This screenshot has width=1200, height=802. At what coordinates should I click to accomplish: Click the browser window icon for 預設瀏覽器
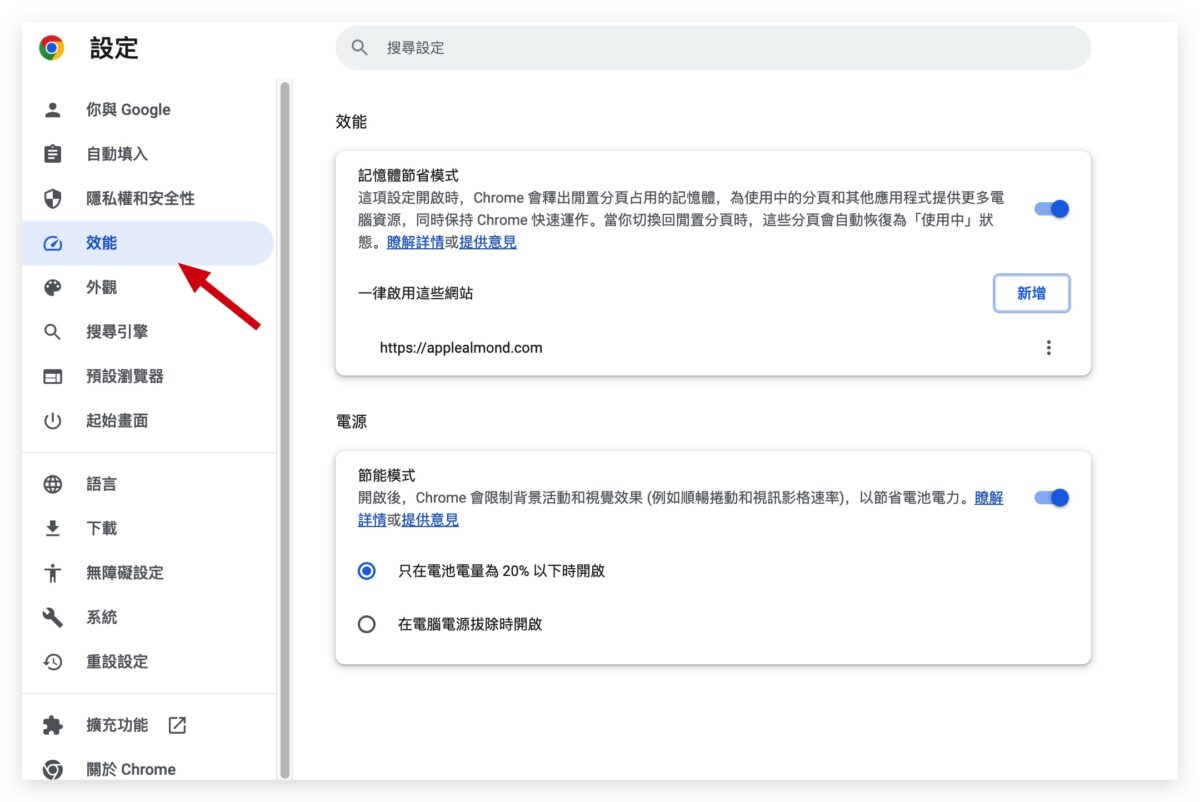pyautogui.click(x=53, y=377)
